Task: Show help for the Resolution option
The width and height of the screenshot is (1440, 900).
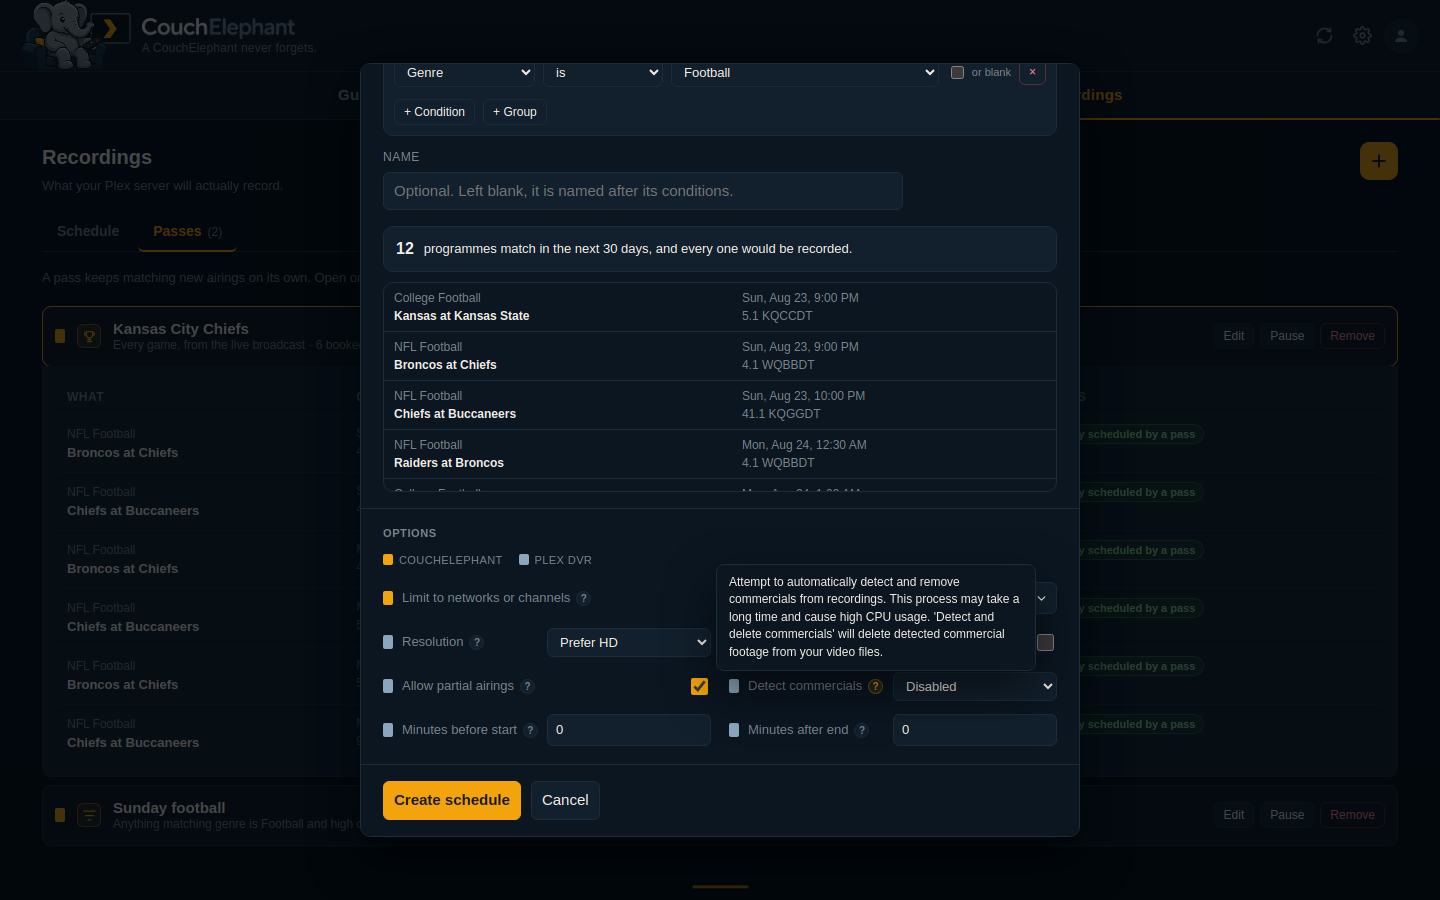Action: tap(477, 643)
